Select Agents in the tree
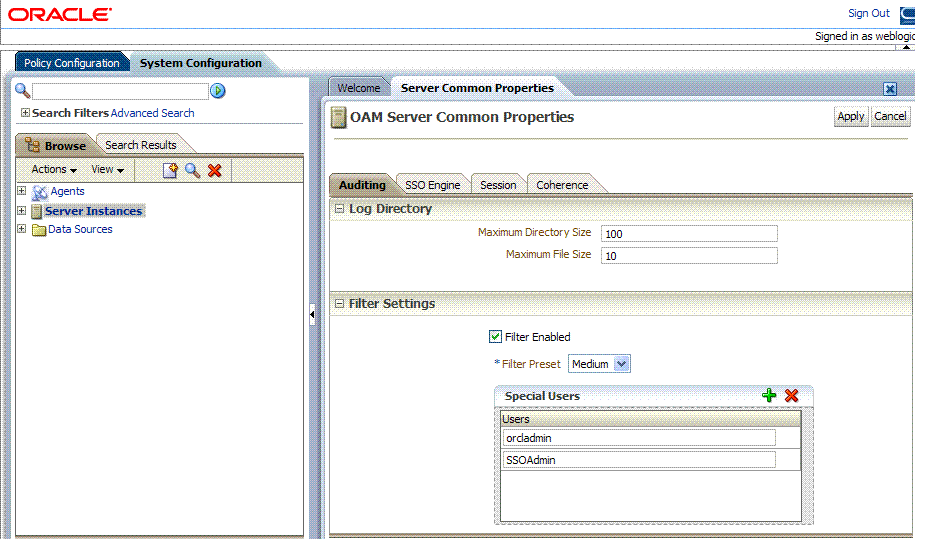Viewport: 943px width, 555px height. 67,191
